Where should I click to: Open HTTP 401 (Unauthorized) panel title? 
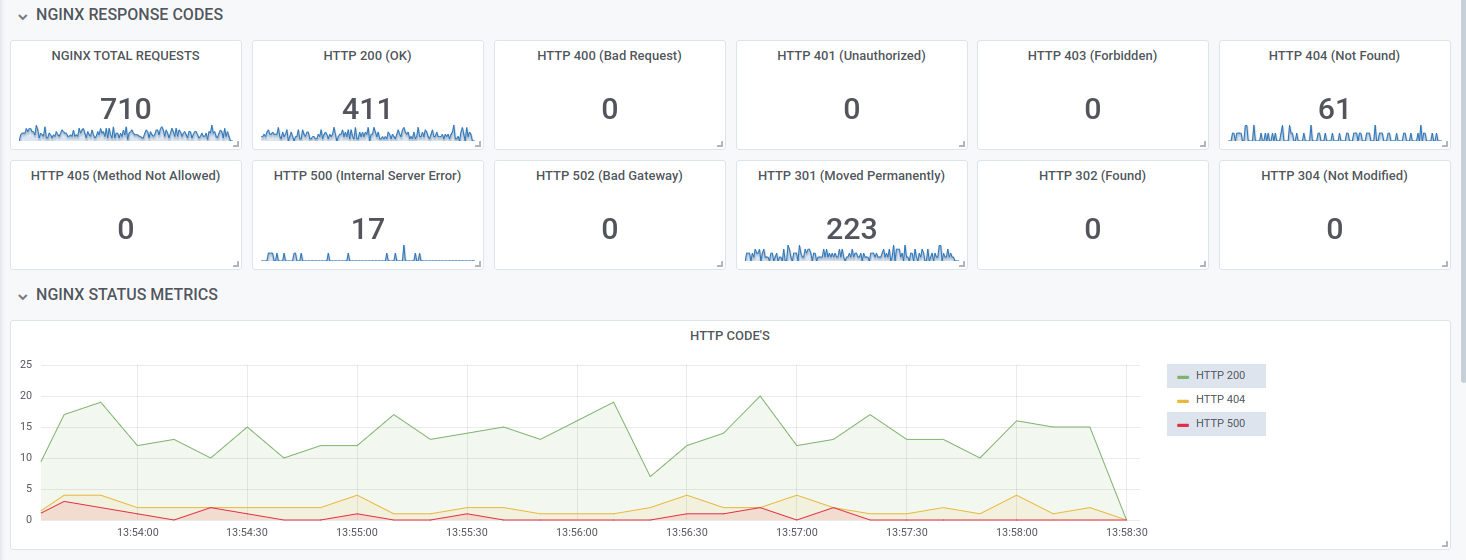[x=851, y=56]
